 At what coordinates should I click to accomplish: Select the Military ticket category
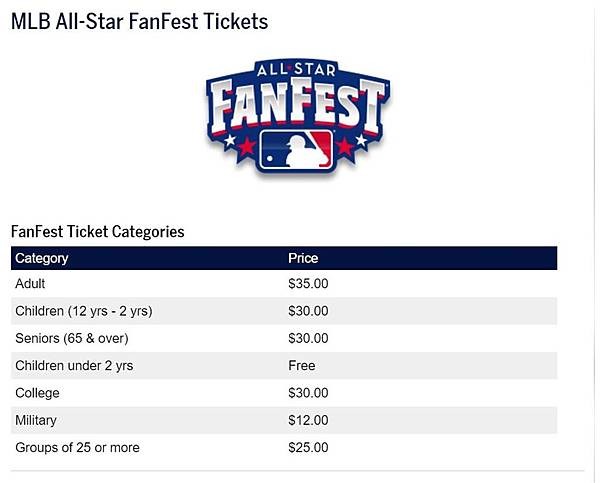[37, 420]
